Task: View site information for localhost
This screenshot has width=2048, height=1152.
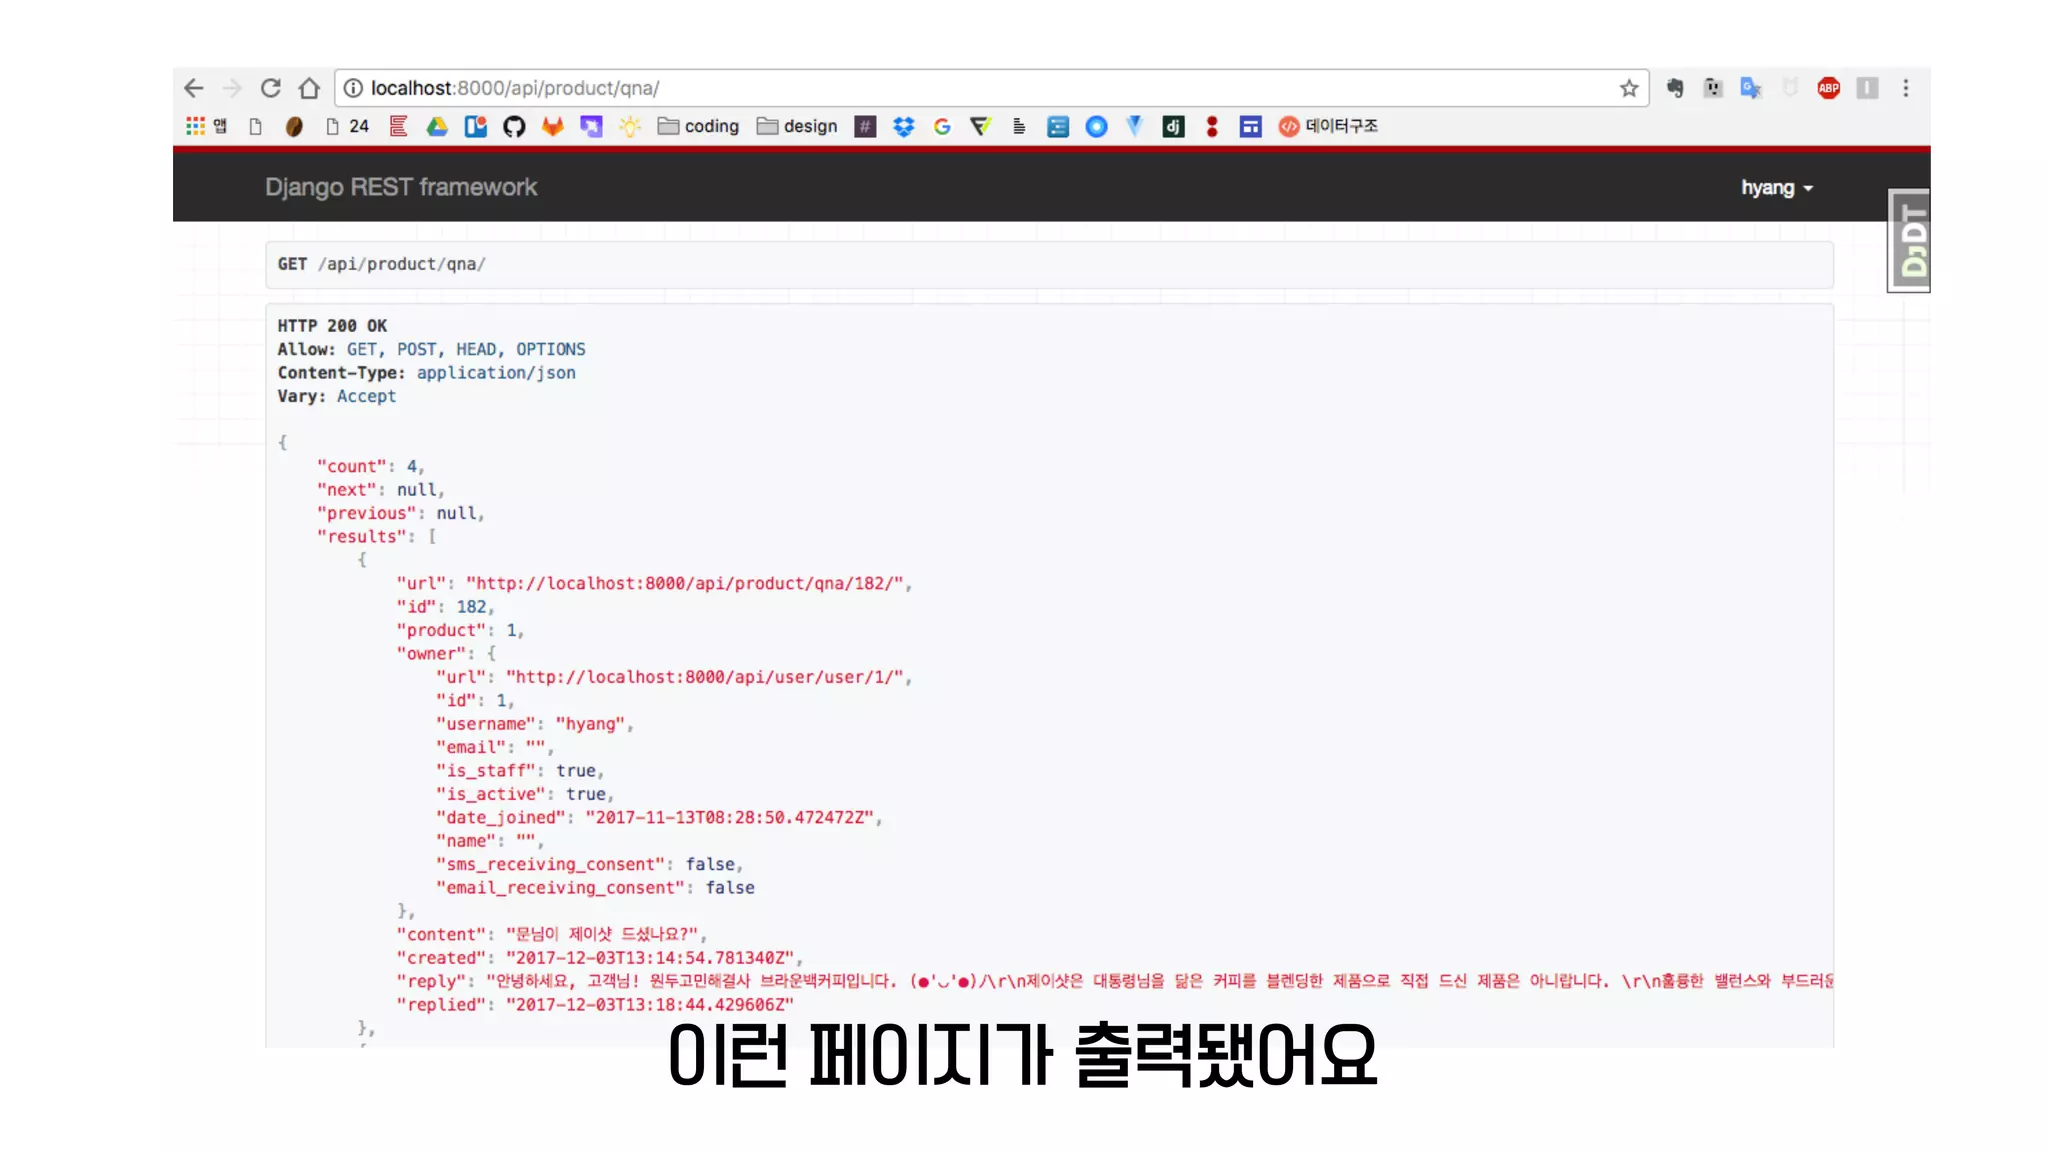Action: coord(353,88)
